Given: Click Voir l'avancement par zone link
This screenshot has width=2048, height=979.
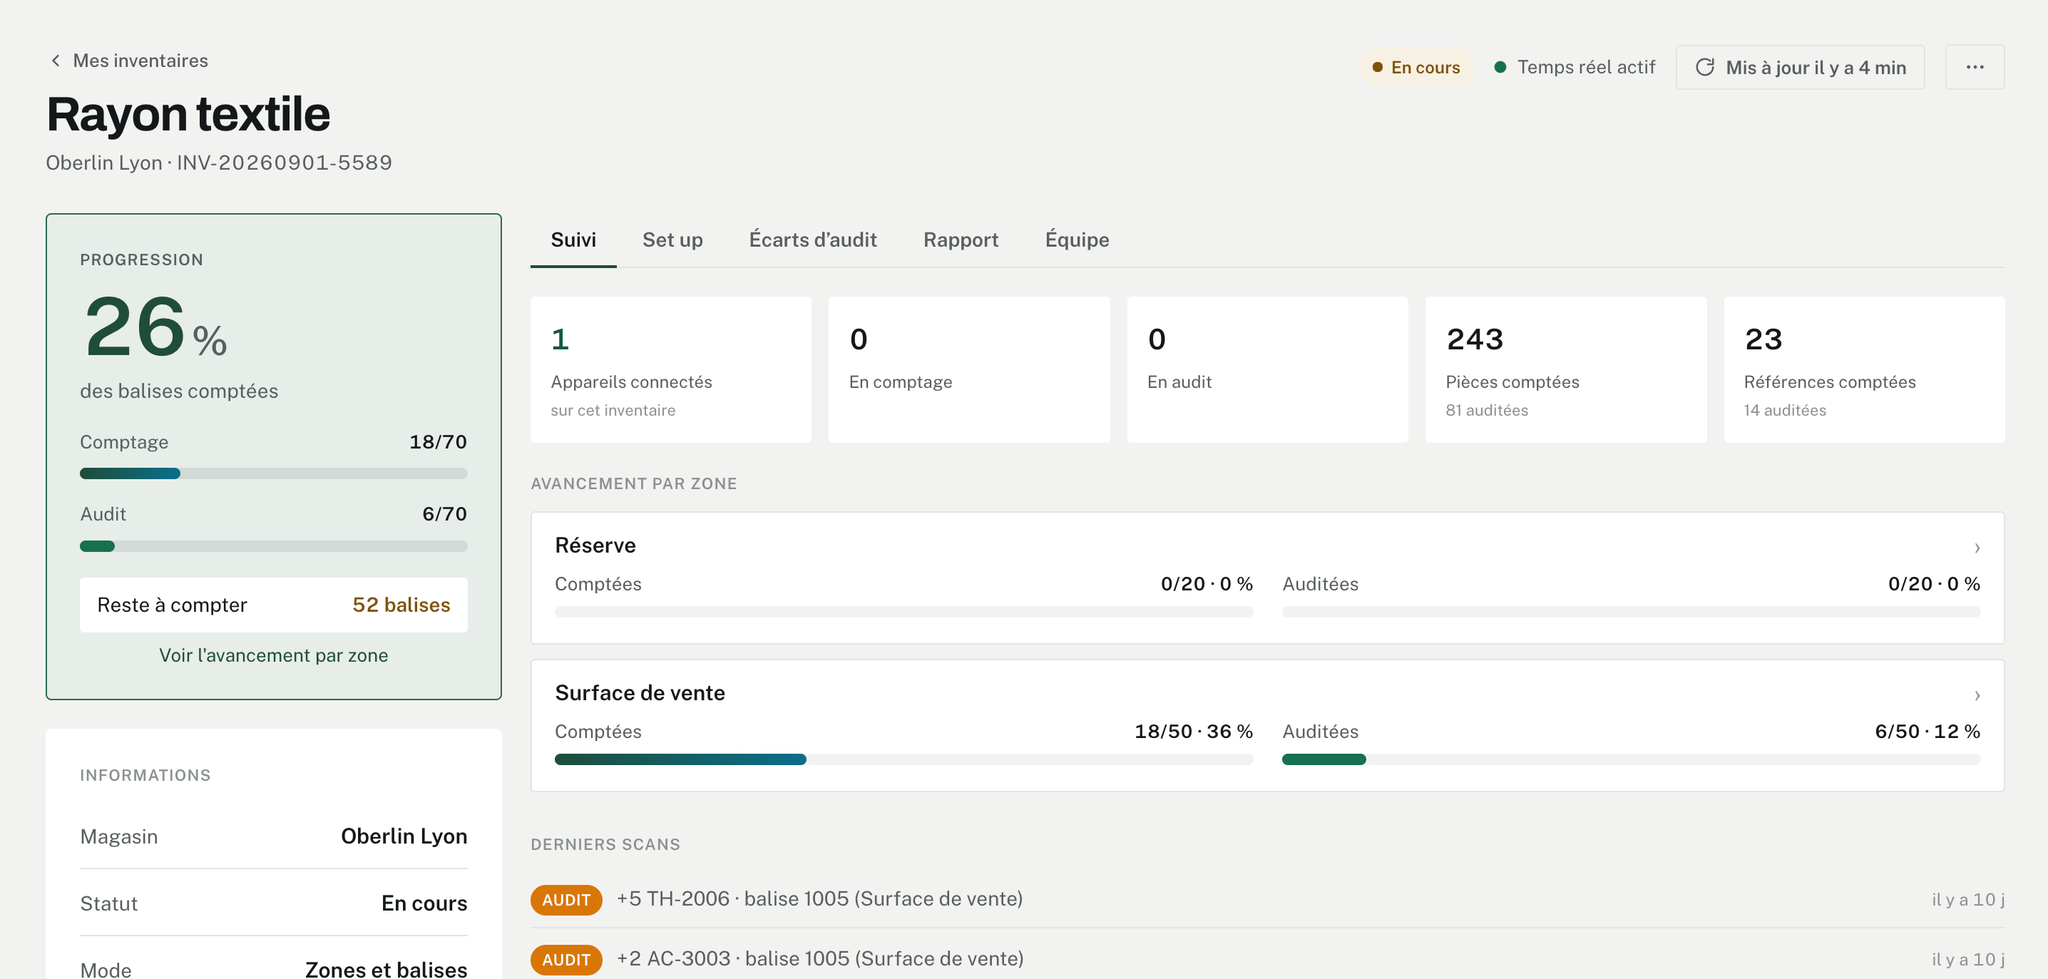Looking at the screenshot, I should point(273,655).
